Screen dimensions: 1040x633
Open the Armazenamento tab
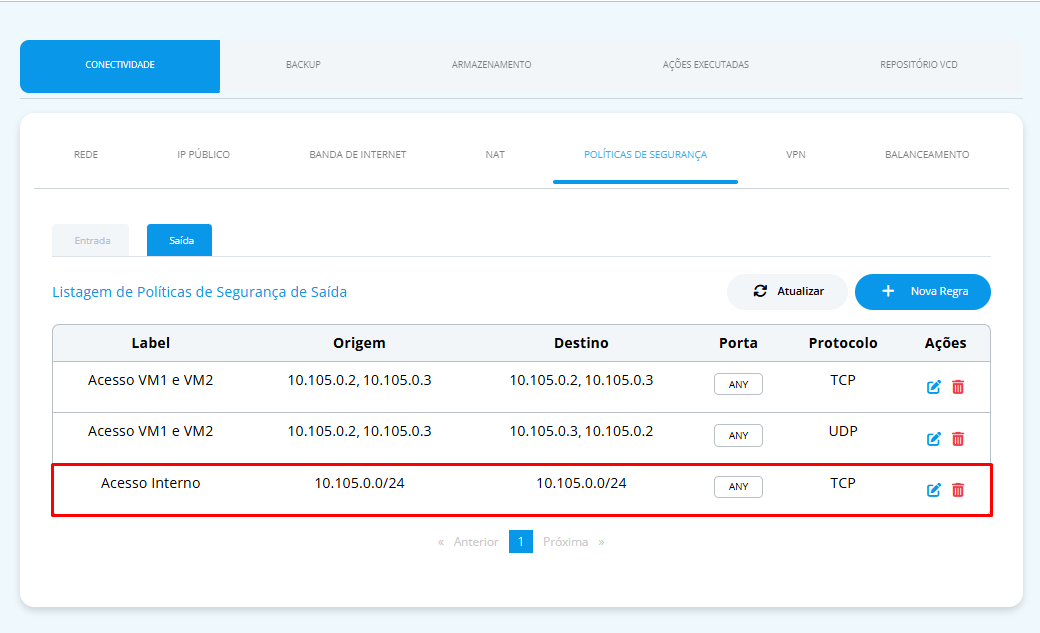[x=491, y=65]
